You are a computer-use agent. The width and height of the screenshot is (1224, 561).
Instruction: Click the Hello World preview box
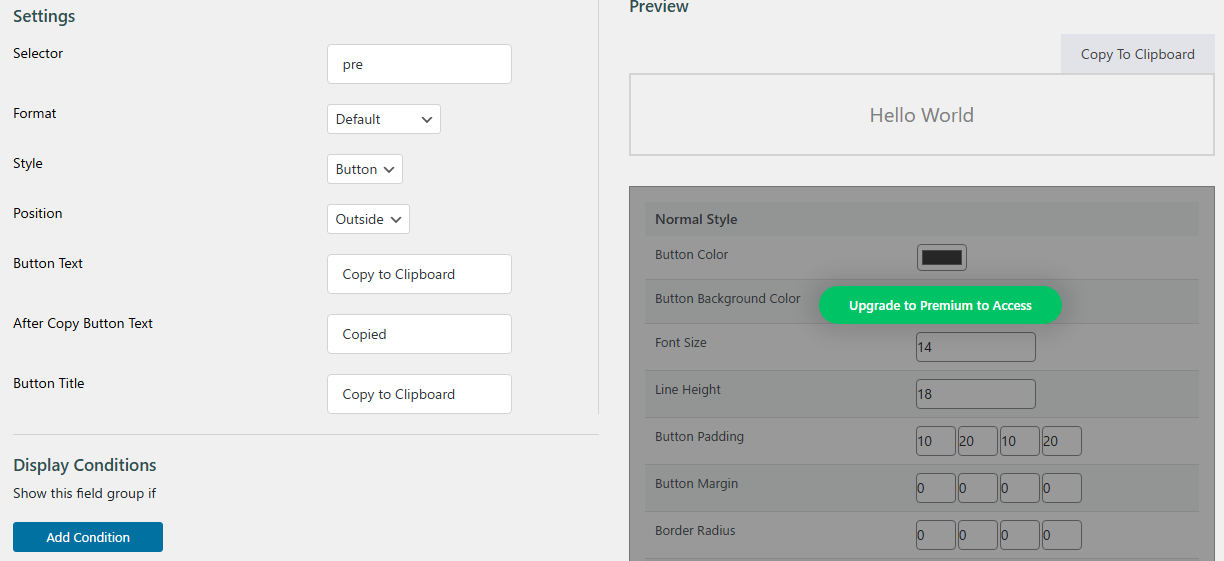pyautogui.click(x=922, y=115)
